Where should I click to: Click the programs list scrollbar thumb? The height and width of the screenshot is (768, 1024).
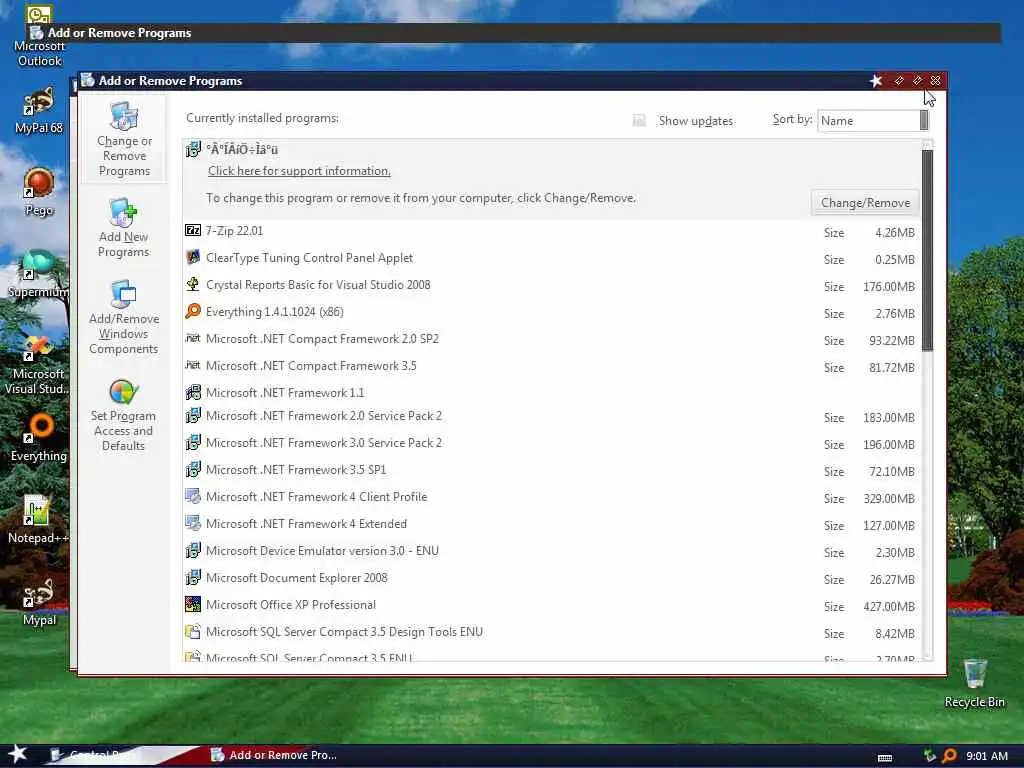pyautogui.click(x=927, y=250)
